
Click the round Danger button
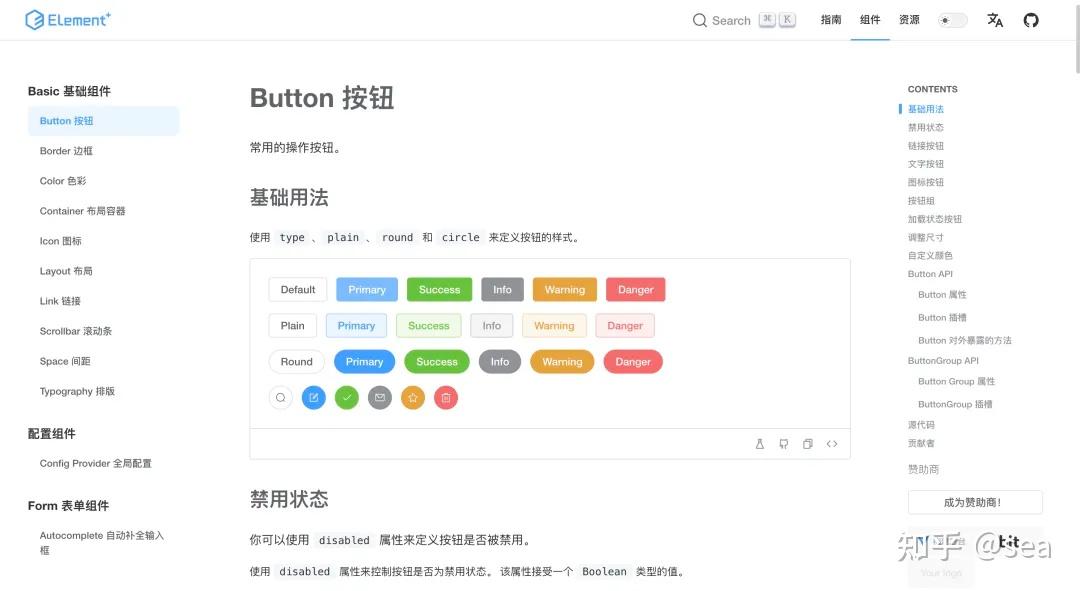pyautogui.click(x=633, y=362)
